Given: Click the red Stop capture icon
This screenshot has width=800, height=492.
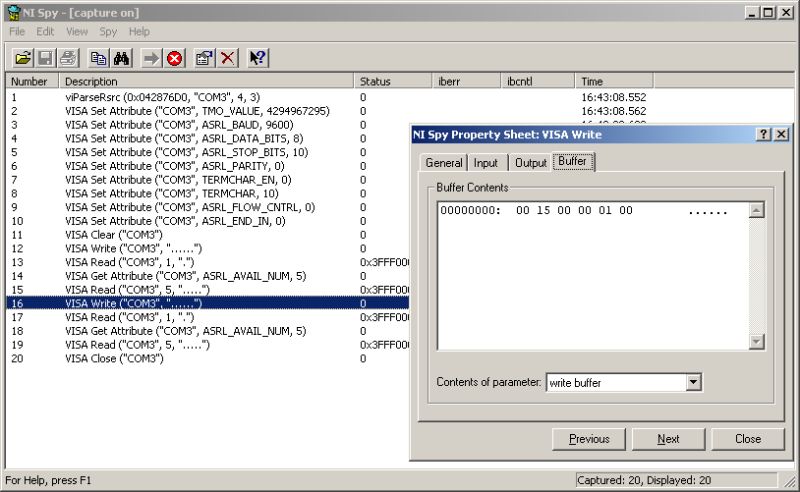Looking at the screenshot, I should [174, 58].
